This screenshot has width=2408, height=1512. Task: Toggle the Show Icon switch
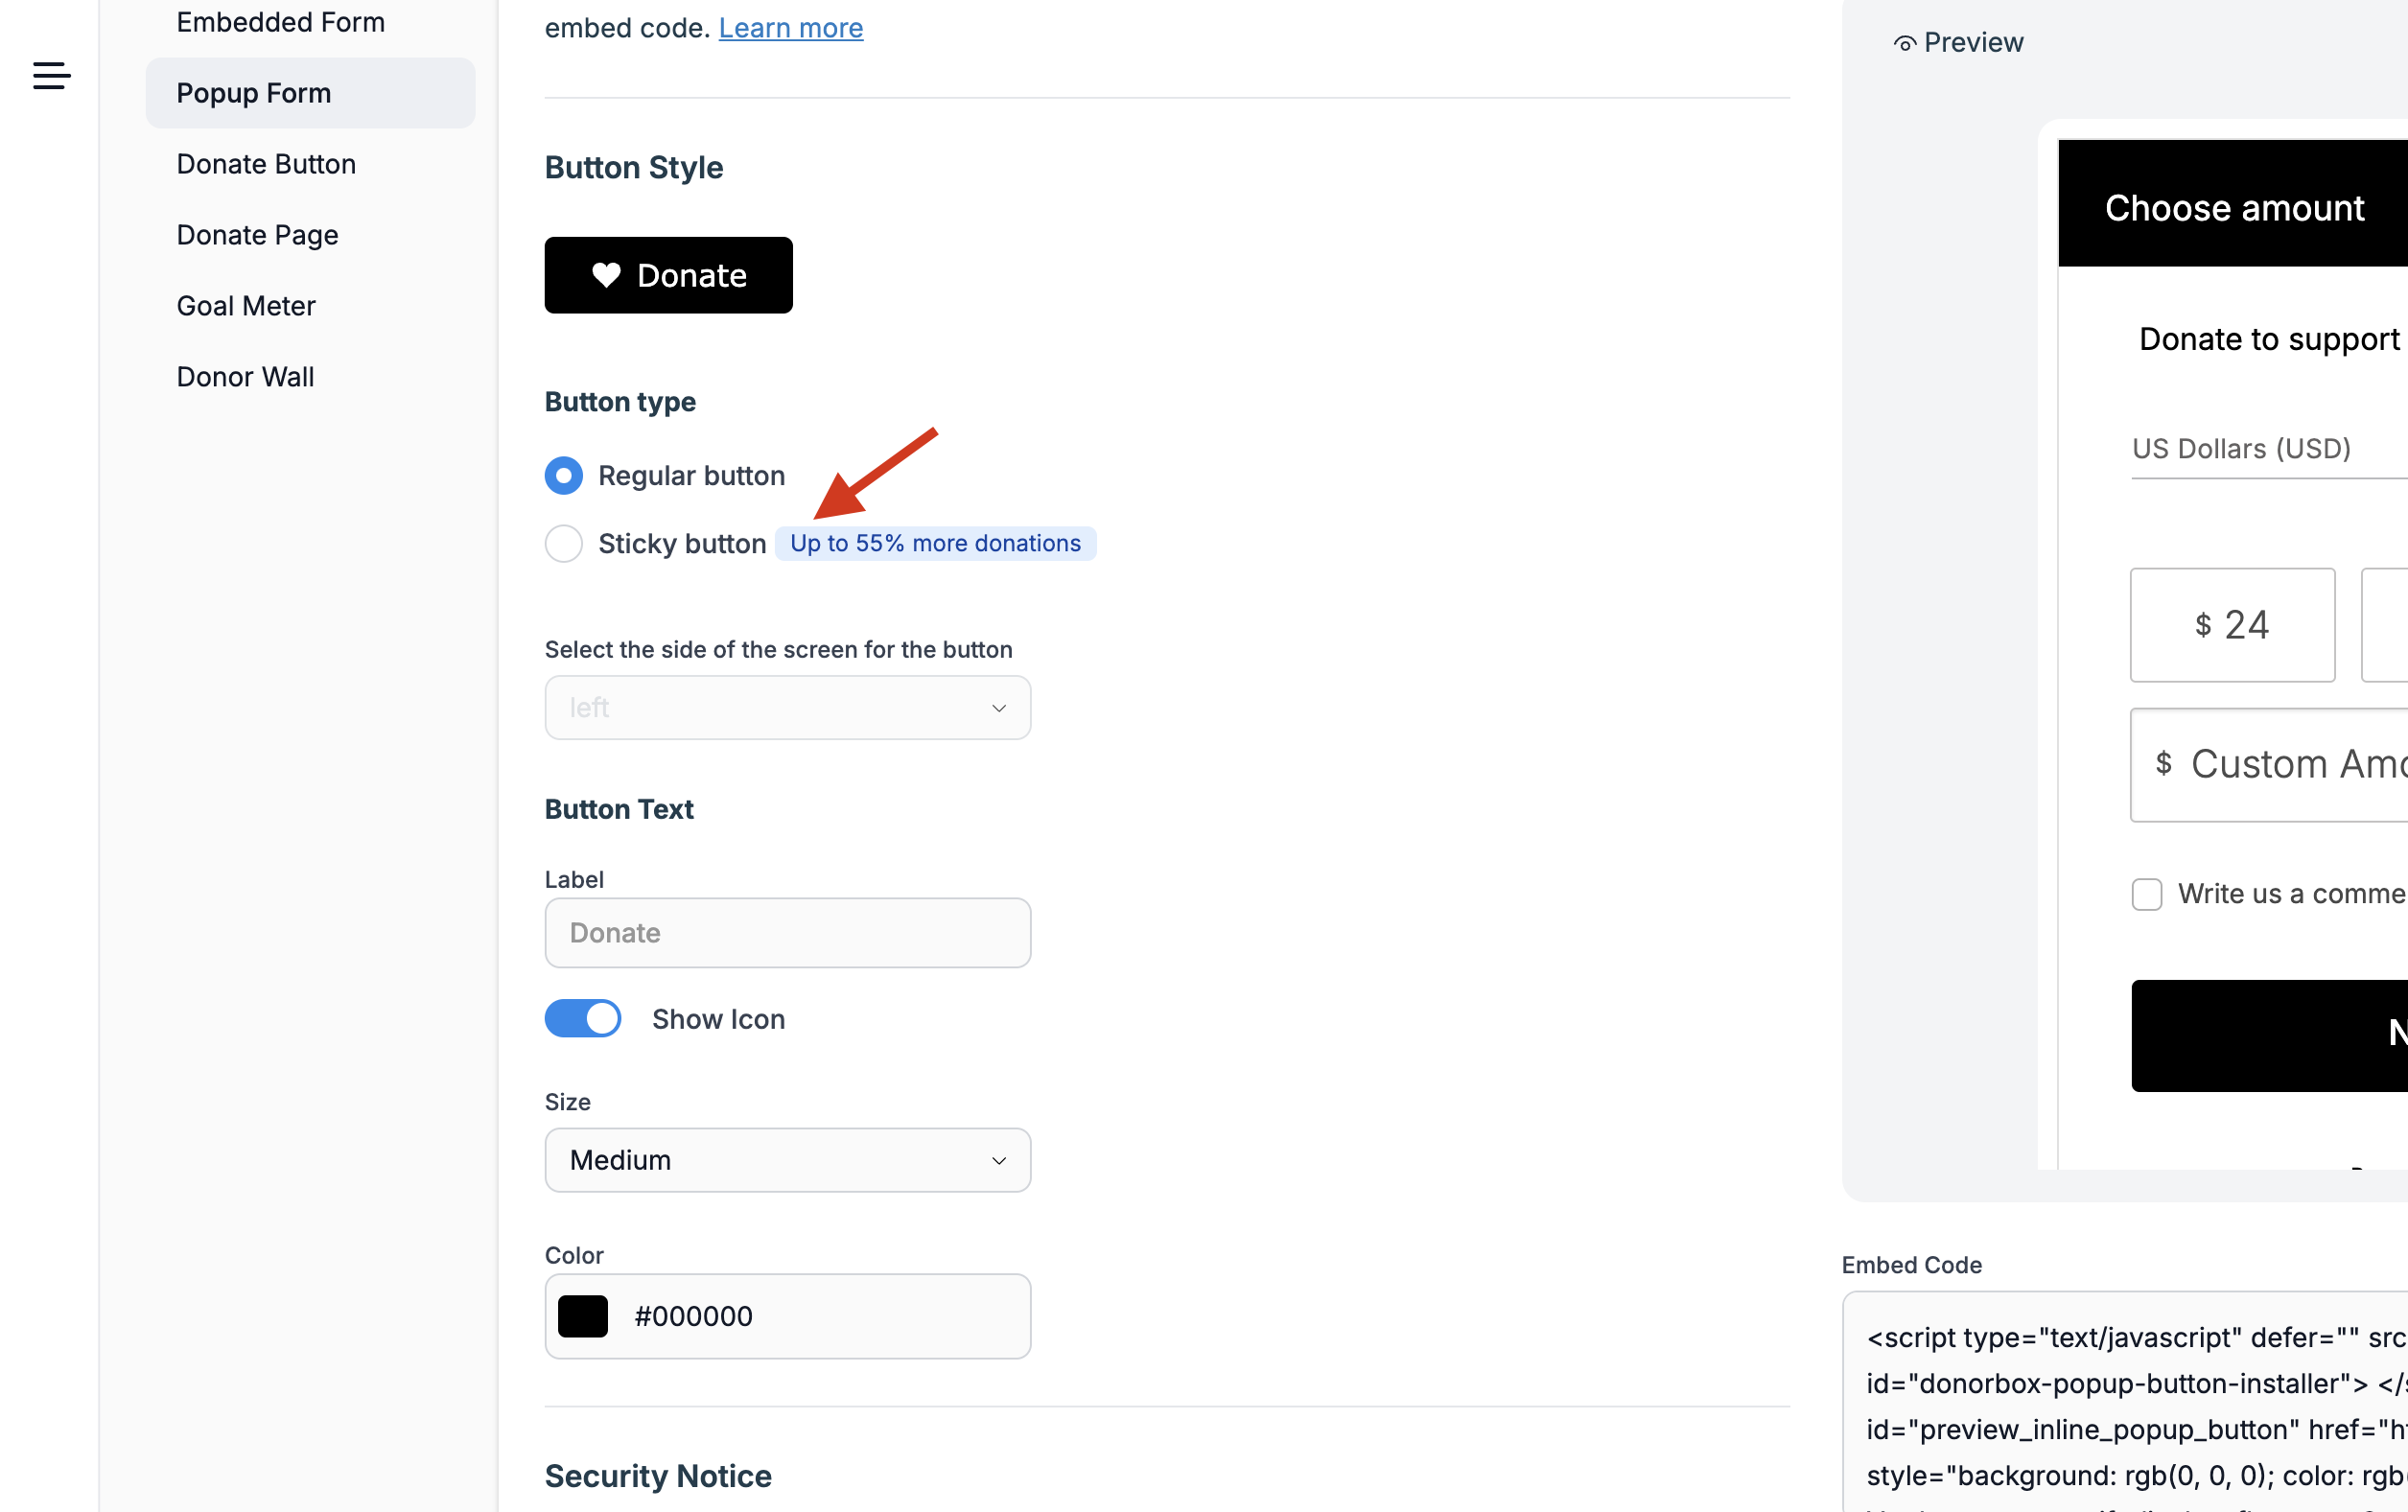[583, 1019]
